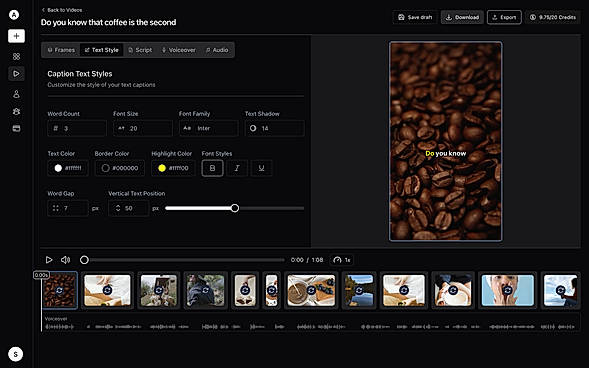Image resolution: width=589 pixels, height=368 pixels.
Task: Open the Font Family Inter dropdown
Action: [208, 128]
